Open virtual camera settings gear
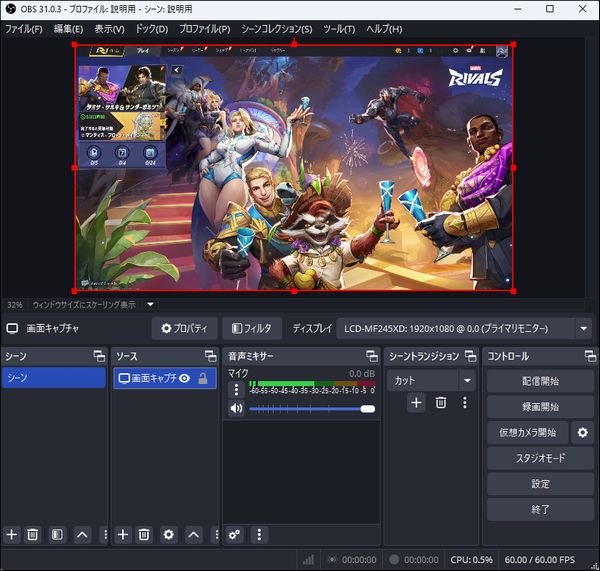600x571 pixels. click(x=583, y=432)
